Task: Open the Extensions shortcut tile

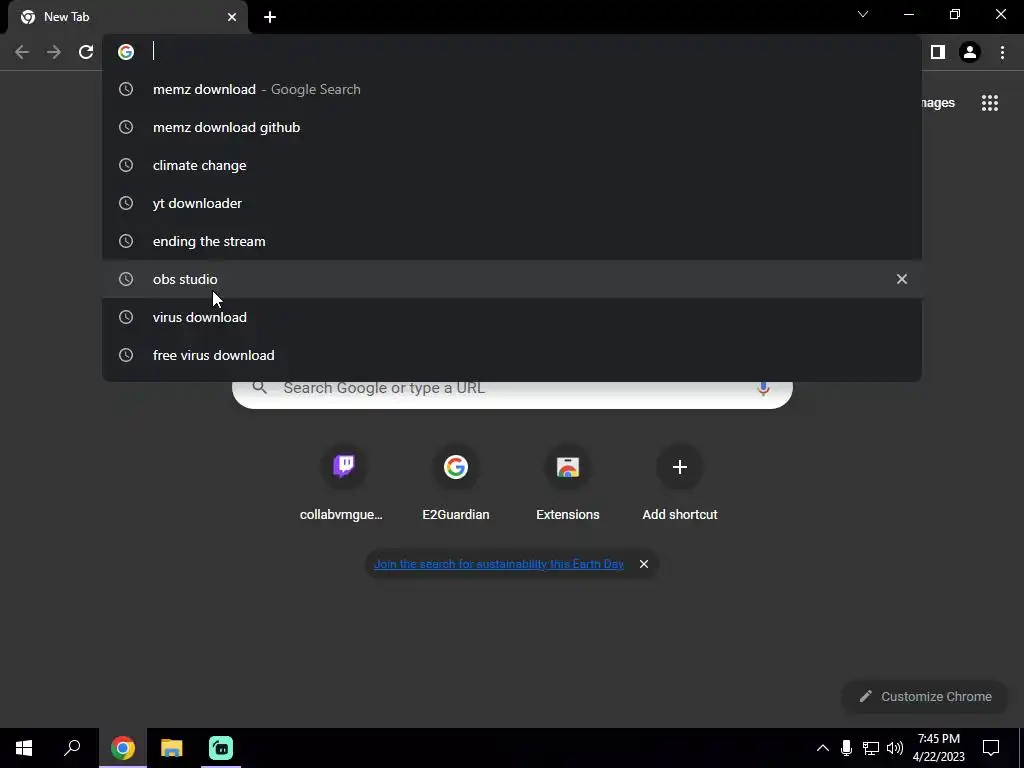Action: tap(568, 483)
